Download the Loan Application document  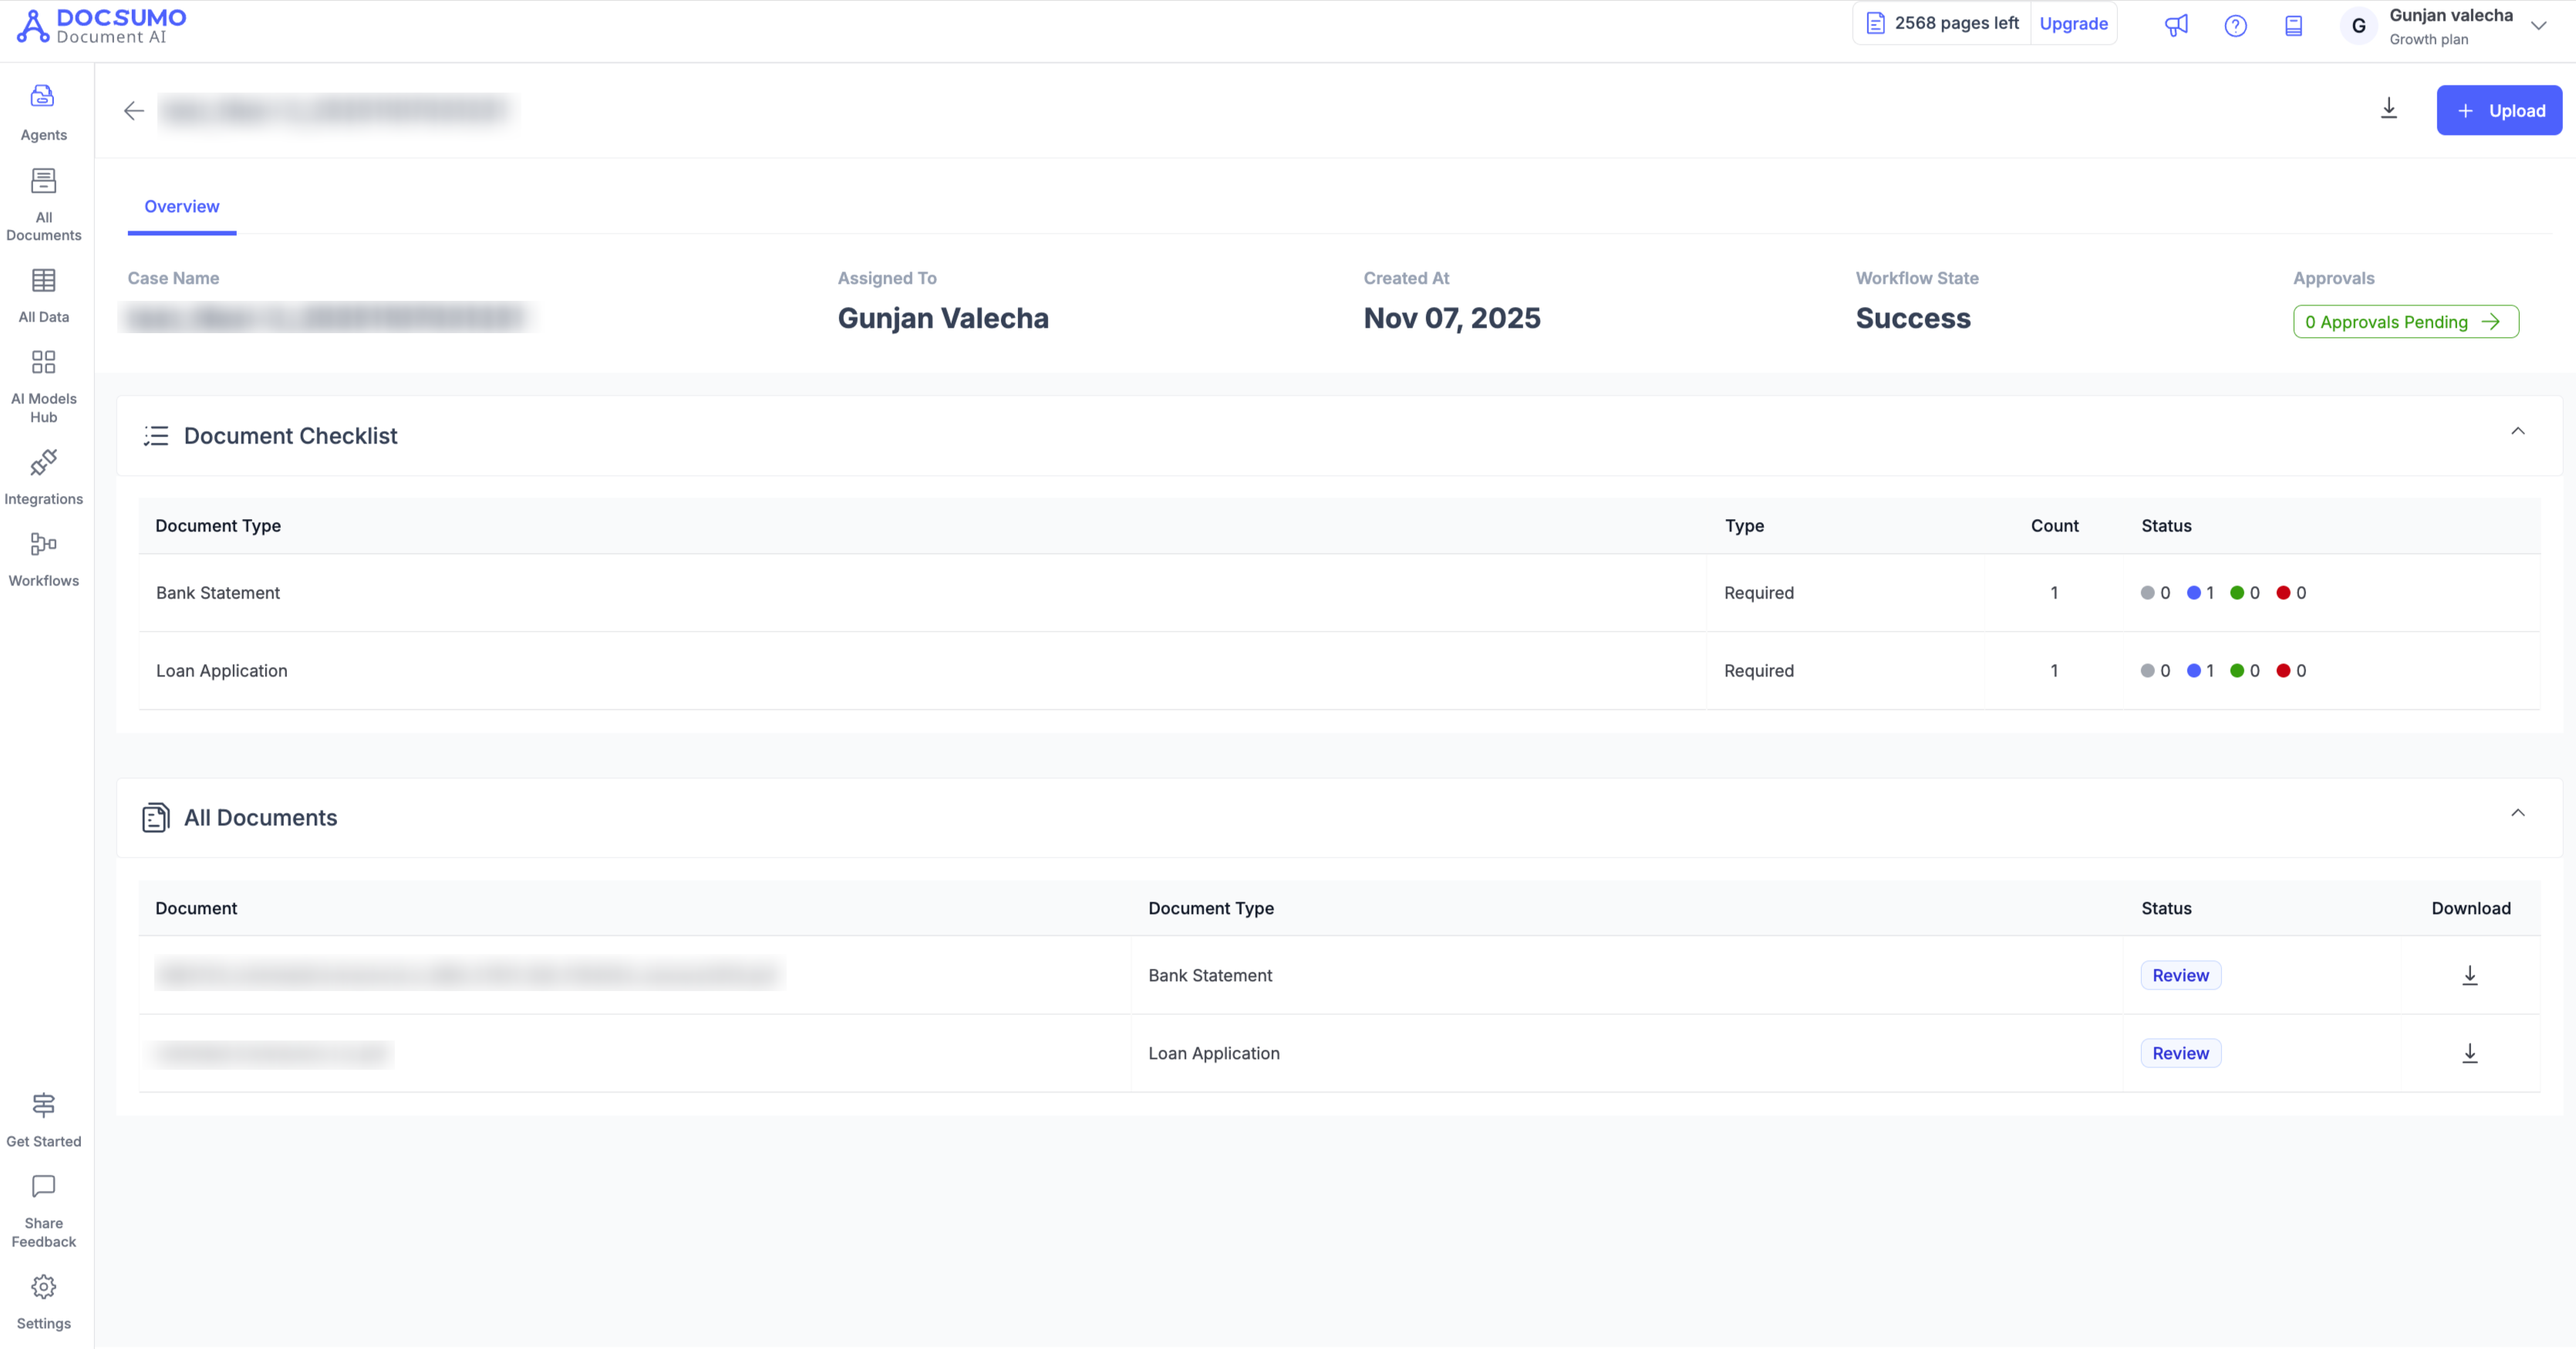[2469, 1053]
